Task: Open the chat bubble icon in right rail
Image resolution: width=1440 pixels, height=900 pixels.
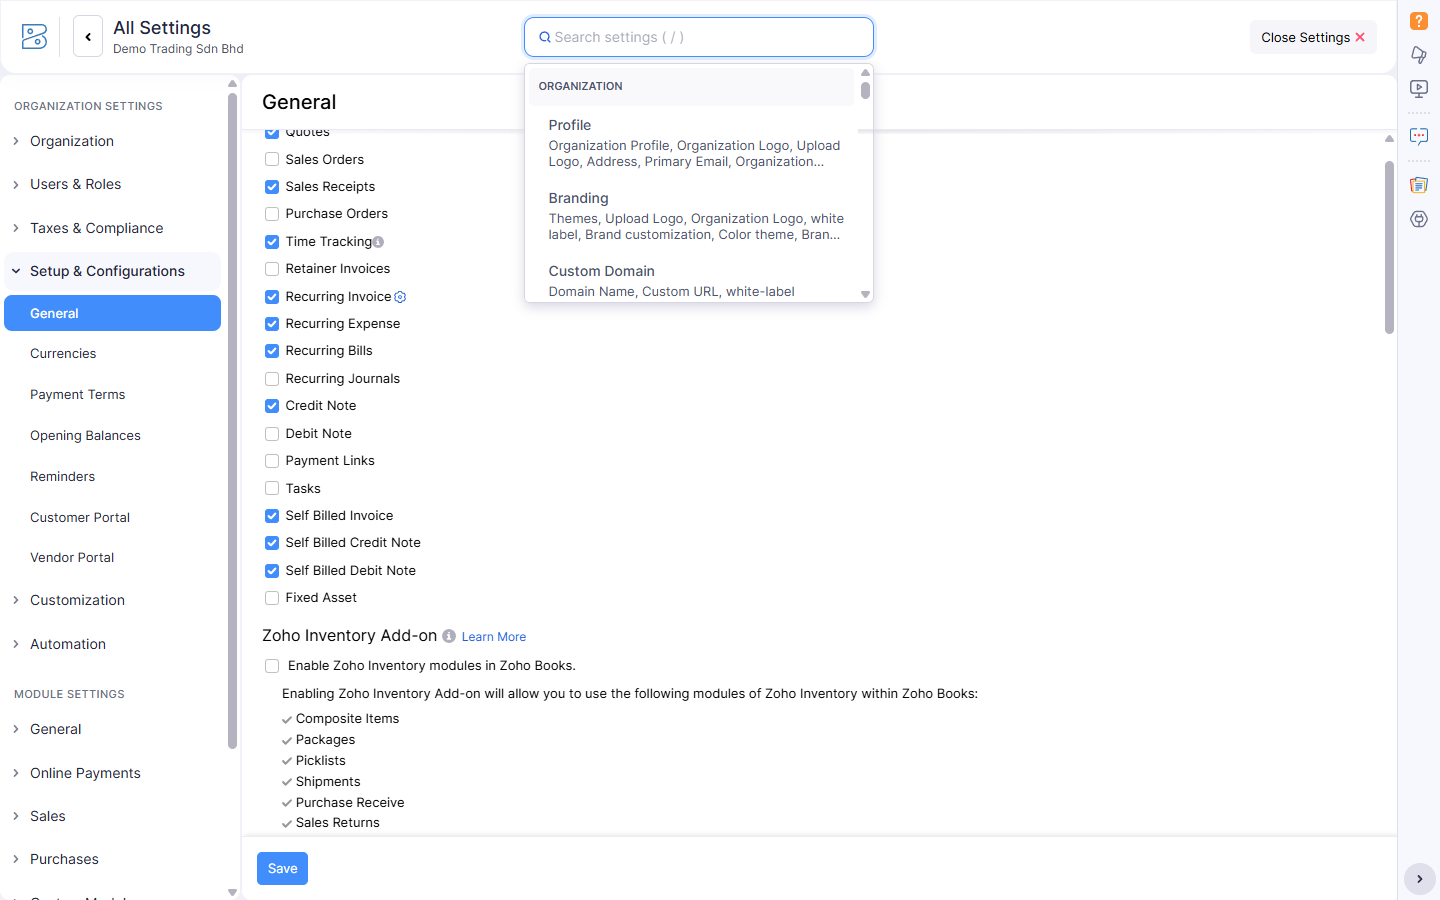Action: [x=1418, y=137]
